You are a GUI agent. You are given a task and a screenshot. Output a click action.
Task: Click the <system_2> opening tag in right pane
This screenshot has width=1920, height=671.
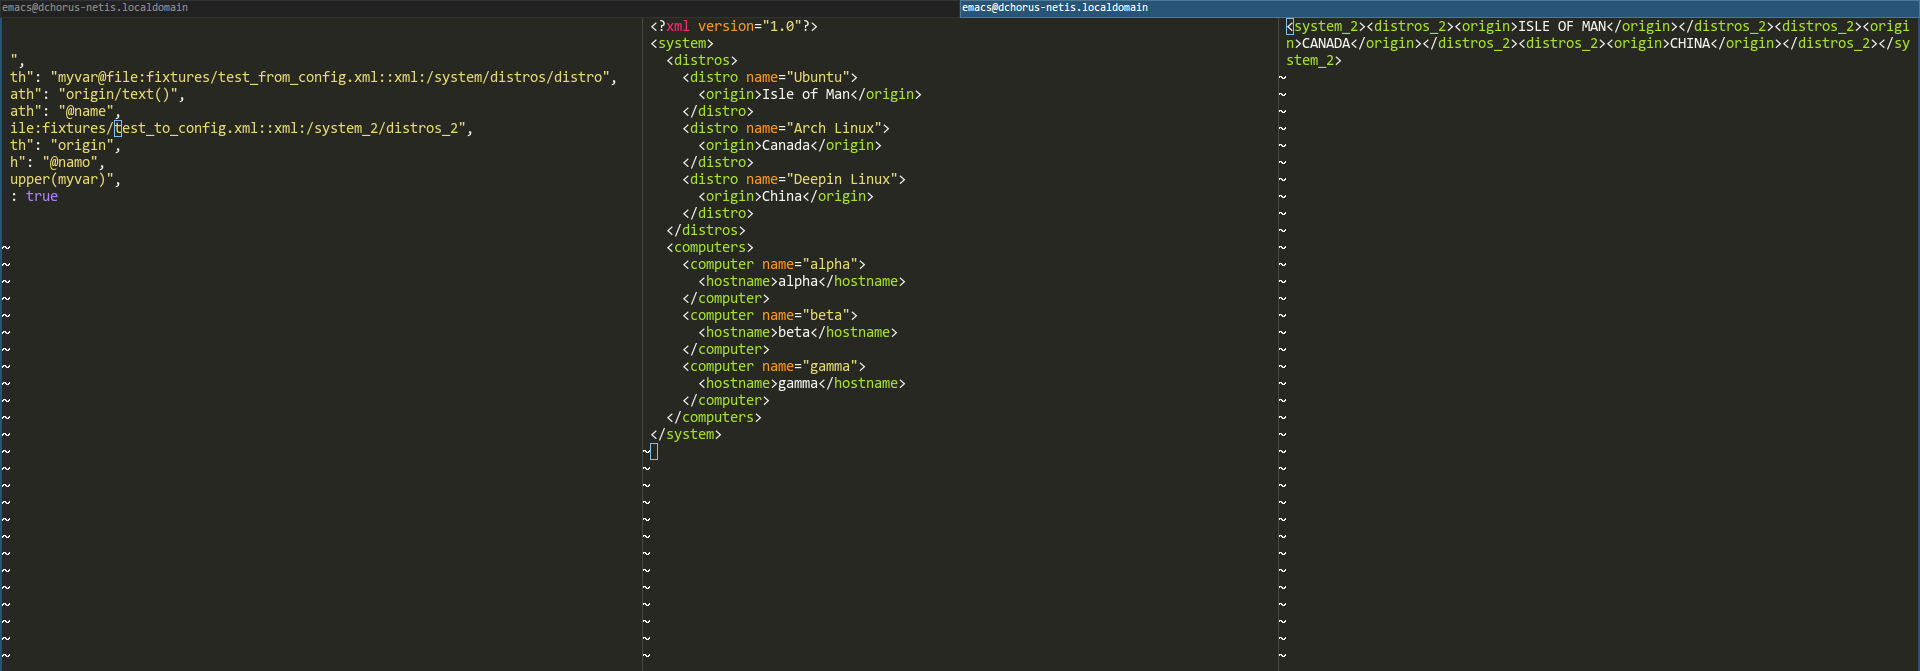click(x=1326, y=26)
